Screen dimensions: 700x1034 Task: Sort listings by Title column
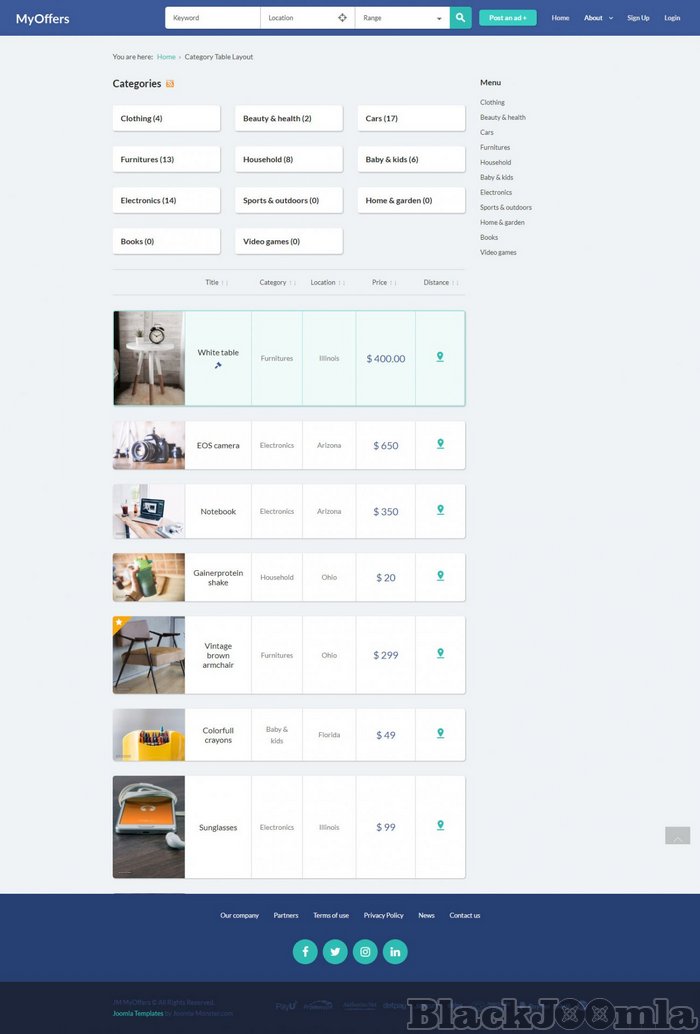(x=216, y=283)
